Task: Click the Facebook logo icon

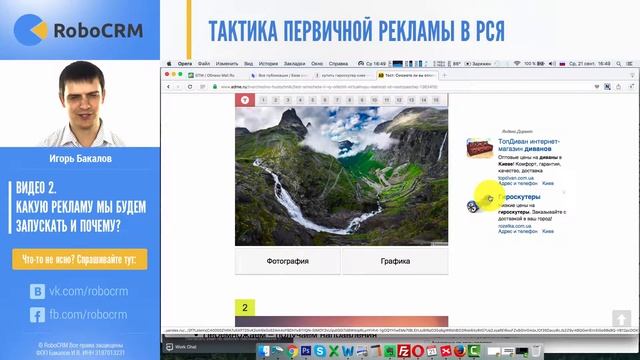Action: (37, 315)
